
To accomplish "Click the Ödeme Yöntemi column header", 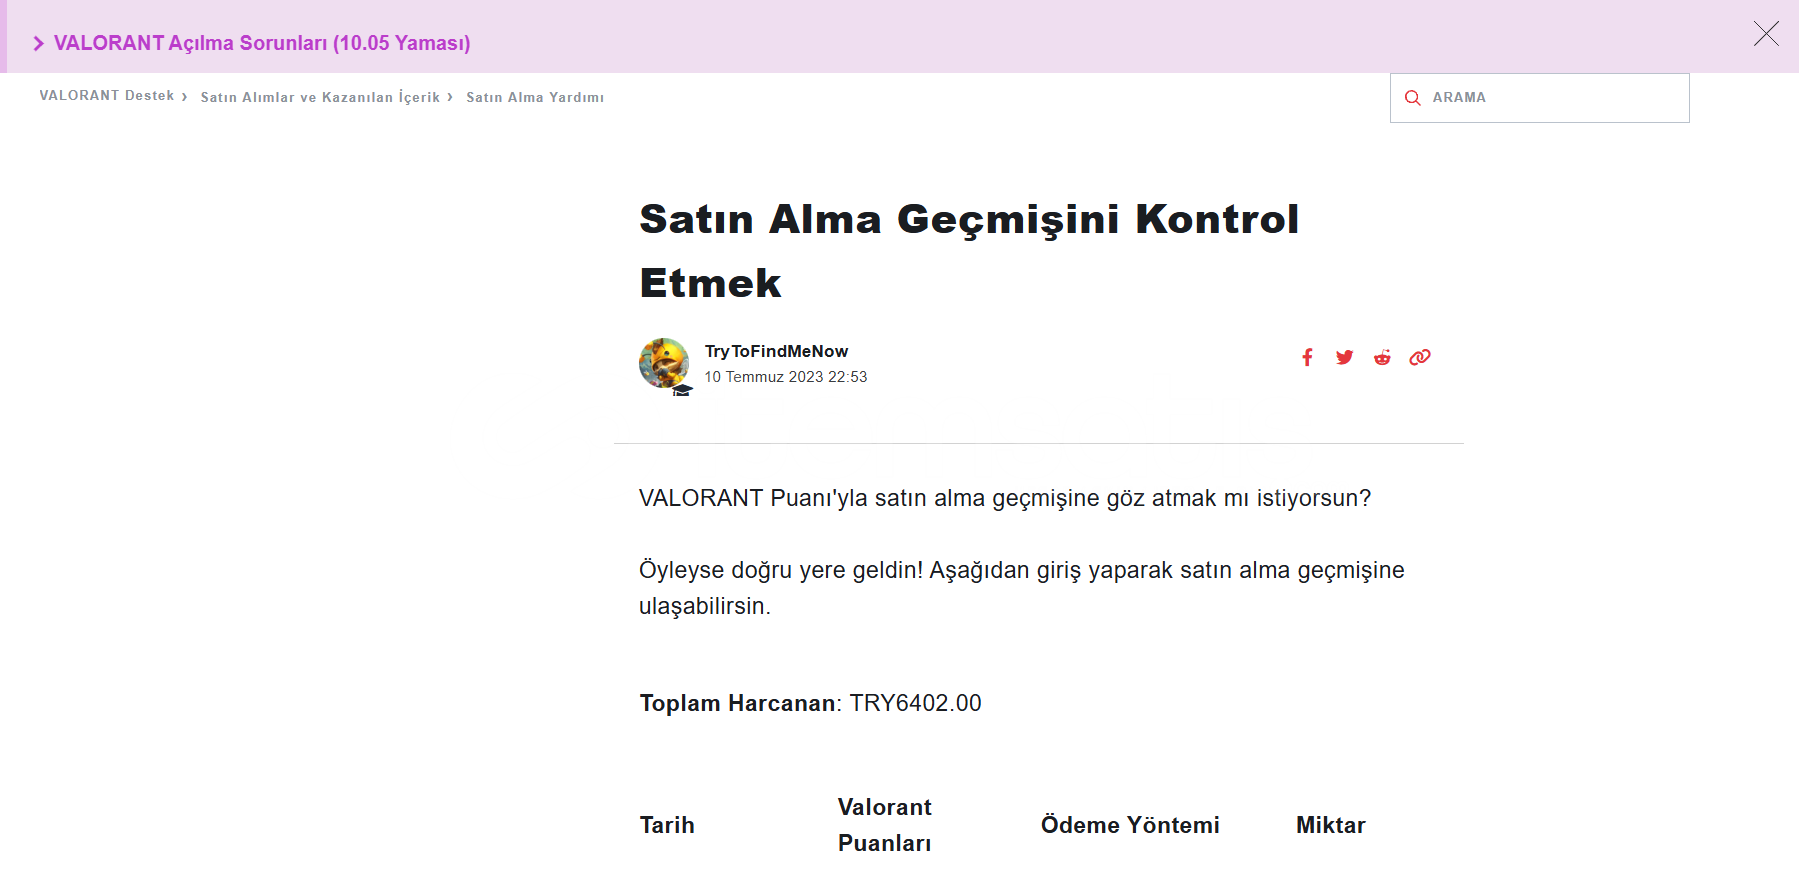I will [x=1130, y=825].
